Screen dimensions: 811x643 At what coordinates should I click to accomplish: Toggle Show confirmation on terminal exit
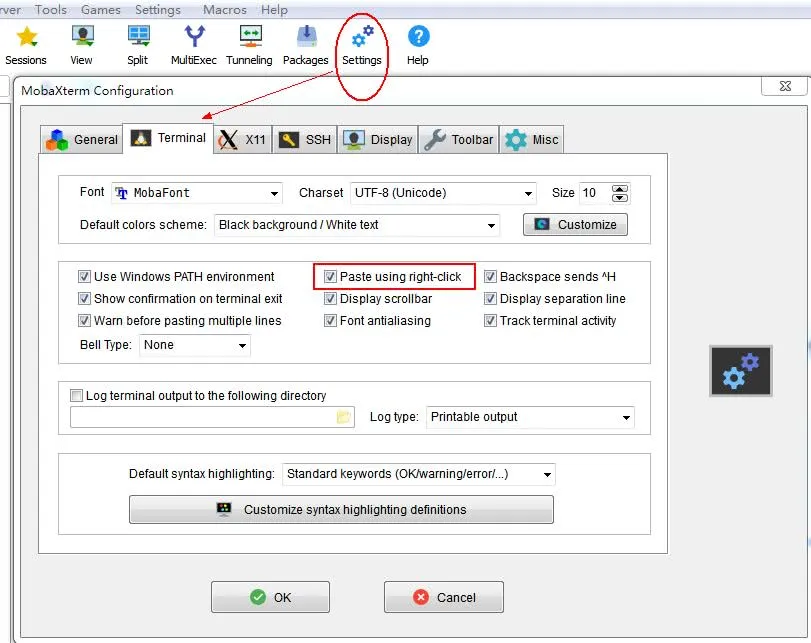click(x=84, y=298)
